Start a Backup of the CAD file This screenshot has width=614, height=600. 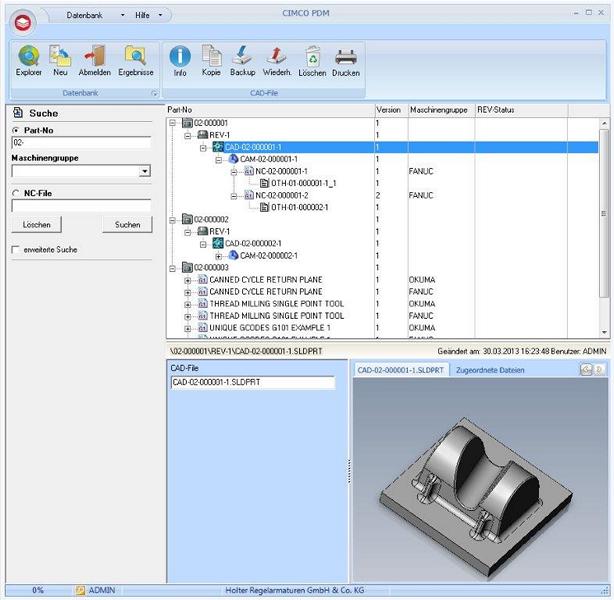point(242,60)
